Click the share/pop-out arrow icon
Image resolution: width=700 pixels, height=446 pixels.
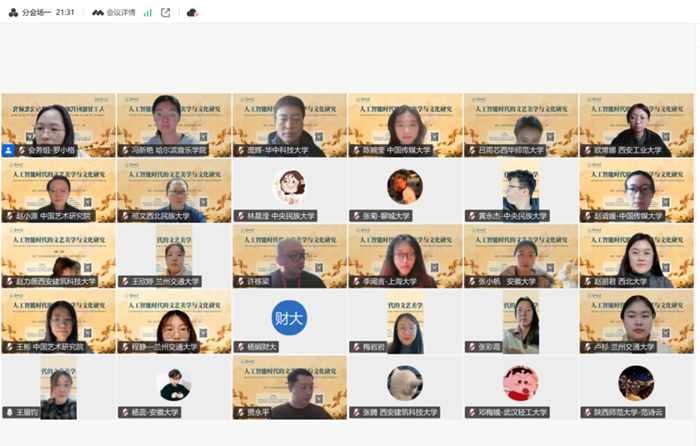166,12
